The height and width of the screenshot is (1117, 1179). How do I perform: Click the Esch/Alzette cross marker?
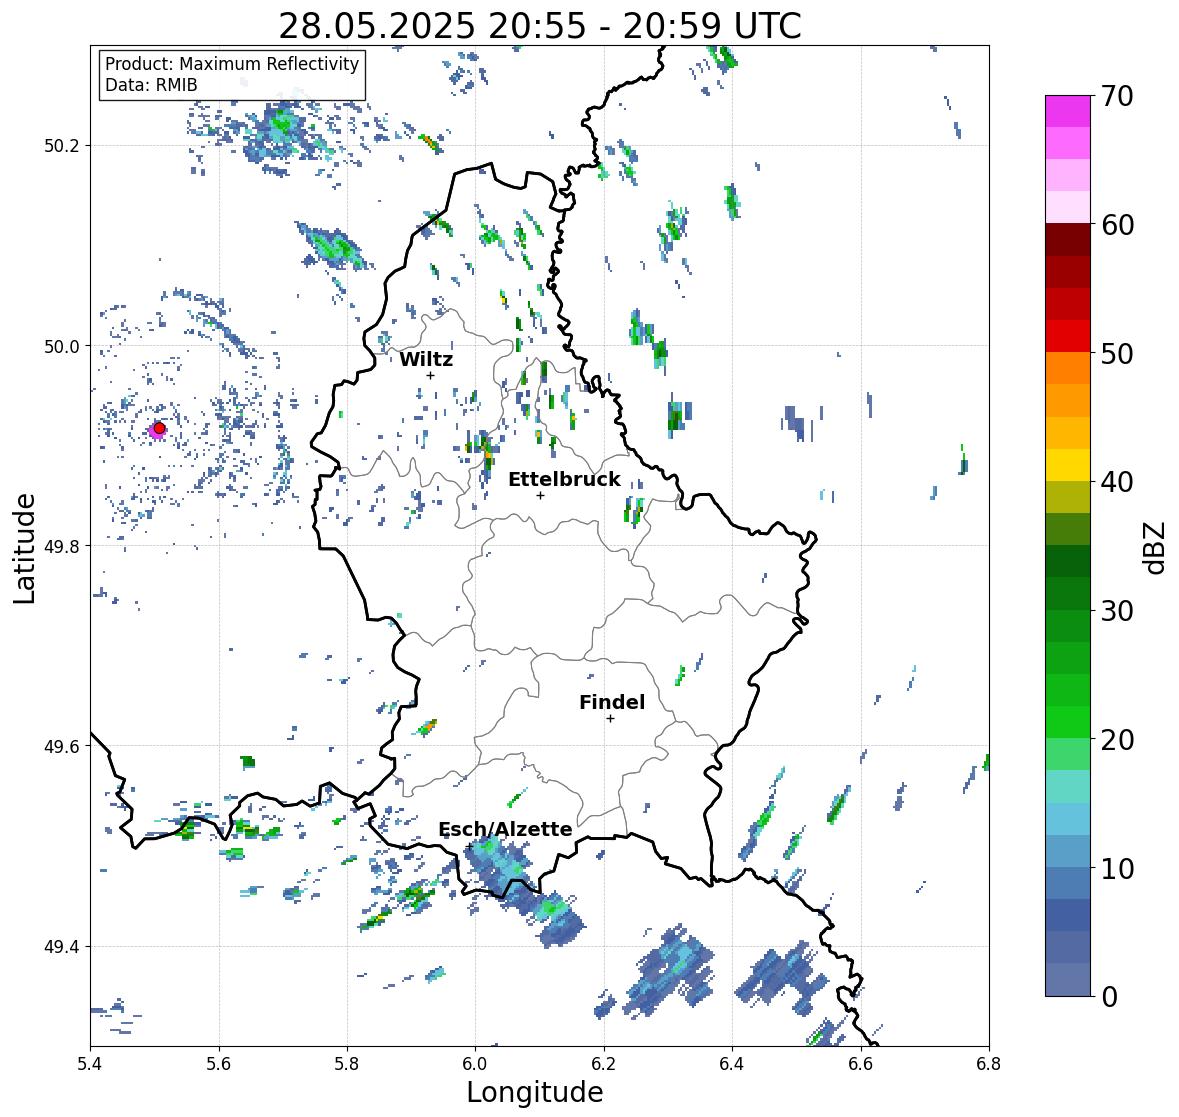[468, 846]
